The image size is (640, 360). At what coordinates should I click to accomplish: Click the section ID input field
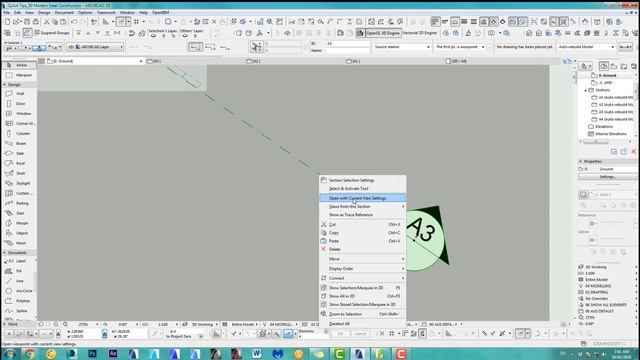[347, 43]
